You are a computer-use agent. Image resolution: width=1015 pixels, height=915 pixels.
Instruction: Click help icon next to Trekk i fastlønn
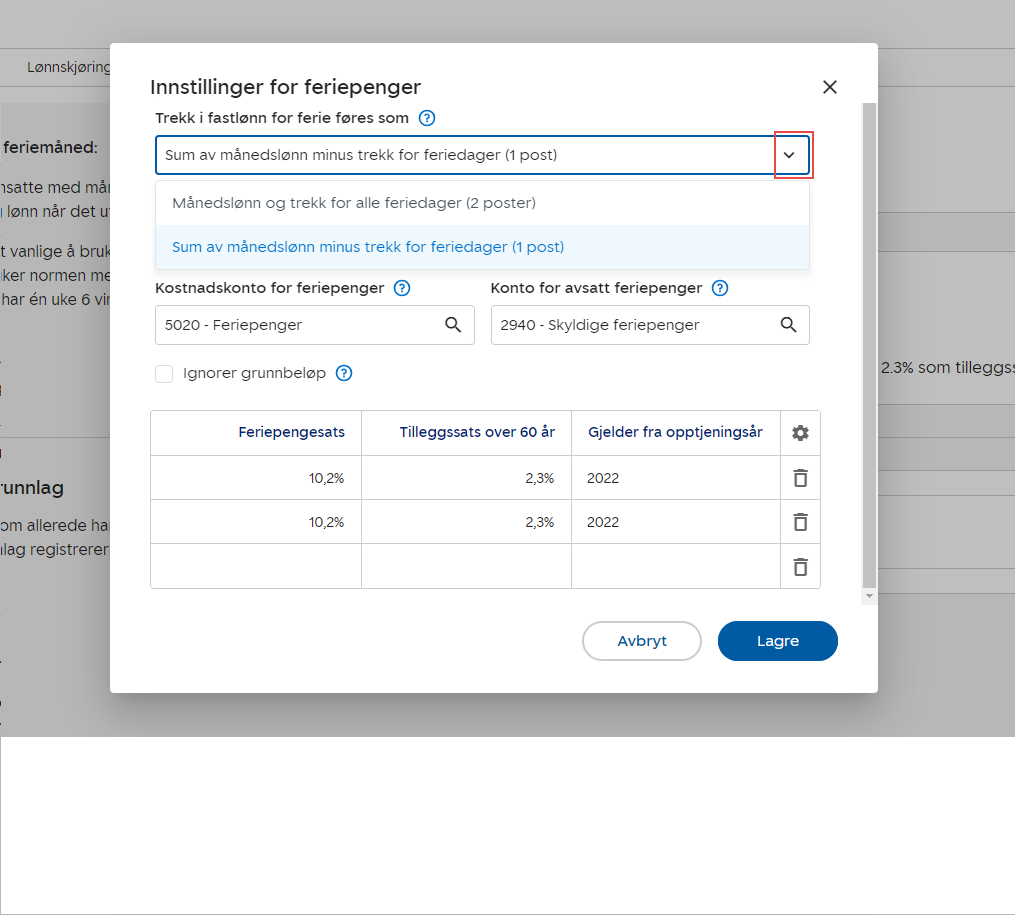pos(427,118)
